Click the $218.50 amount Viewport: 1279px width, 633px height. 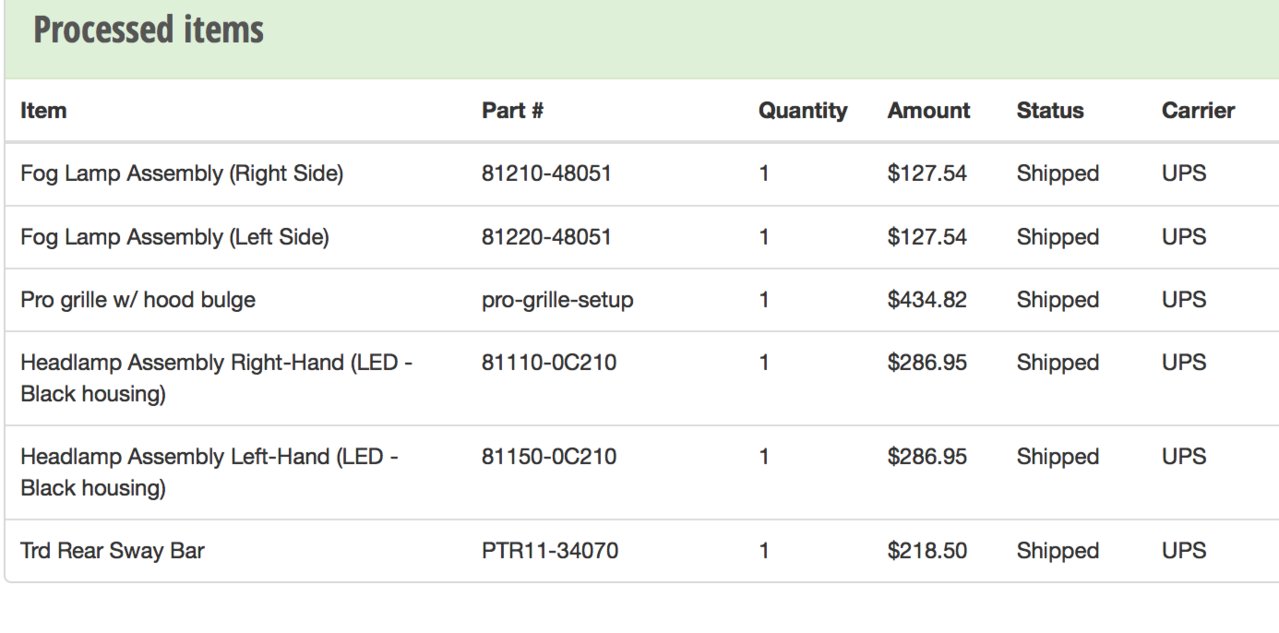click(927, 550)
